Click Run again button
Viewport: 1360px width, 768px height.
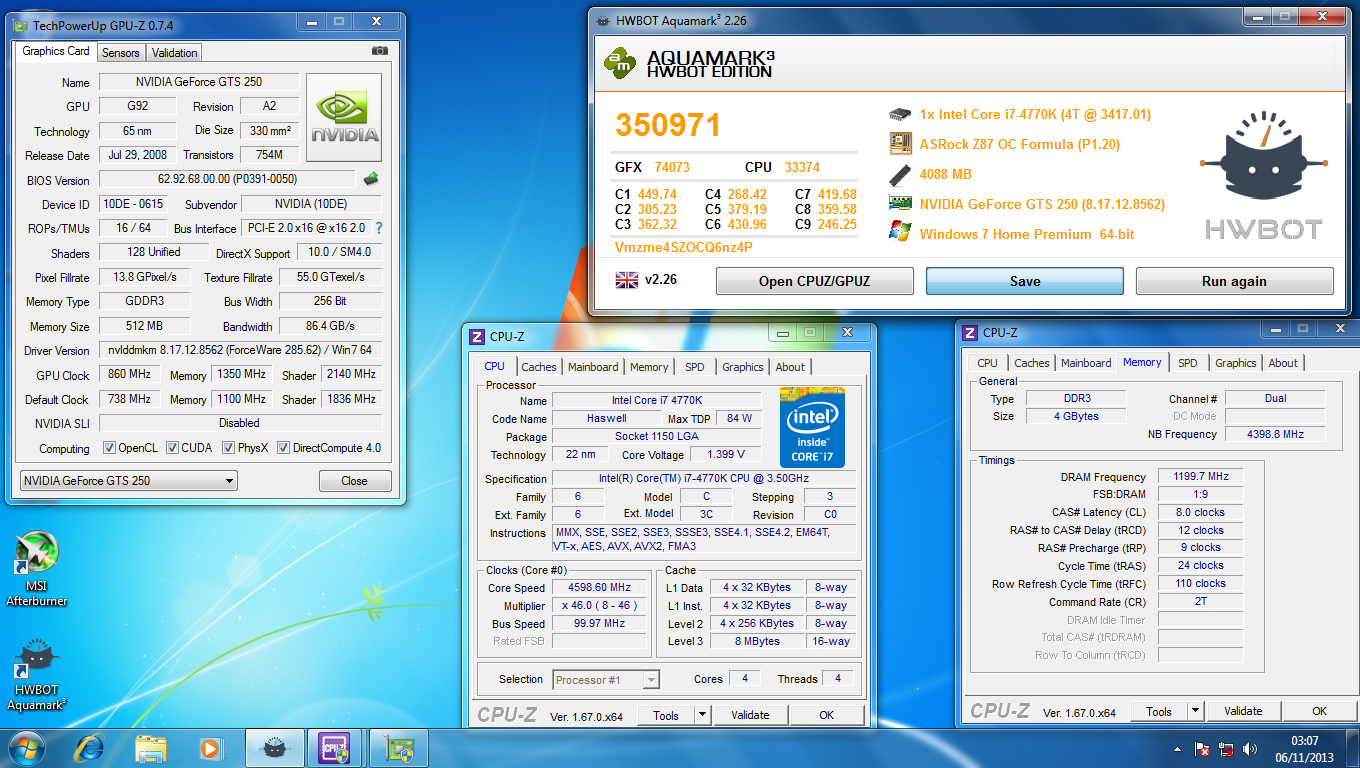(1234, 281)
